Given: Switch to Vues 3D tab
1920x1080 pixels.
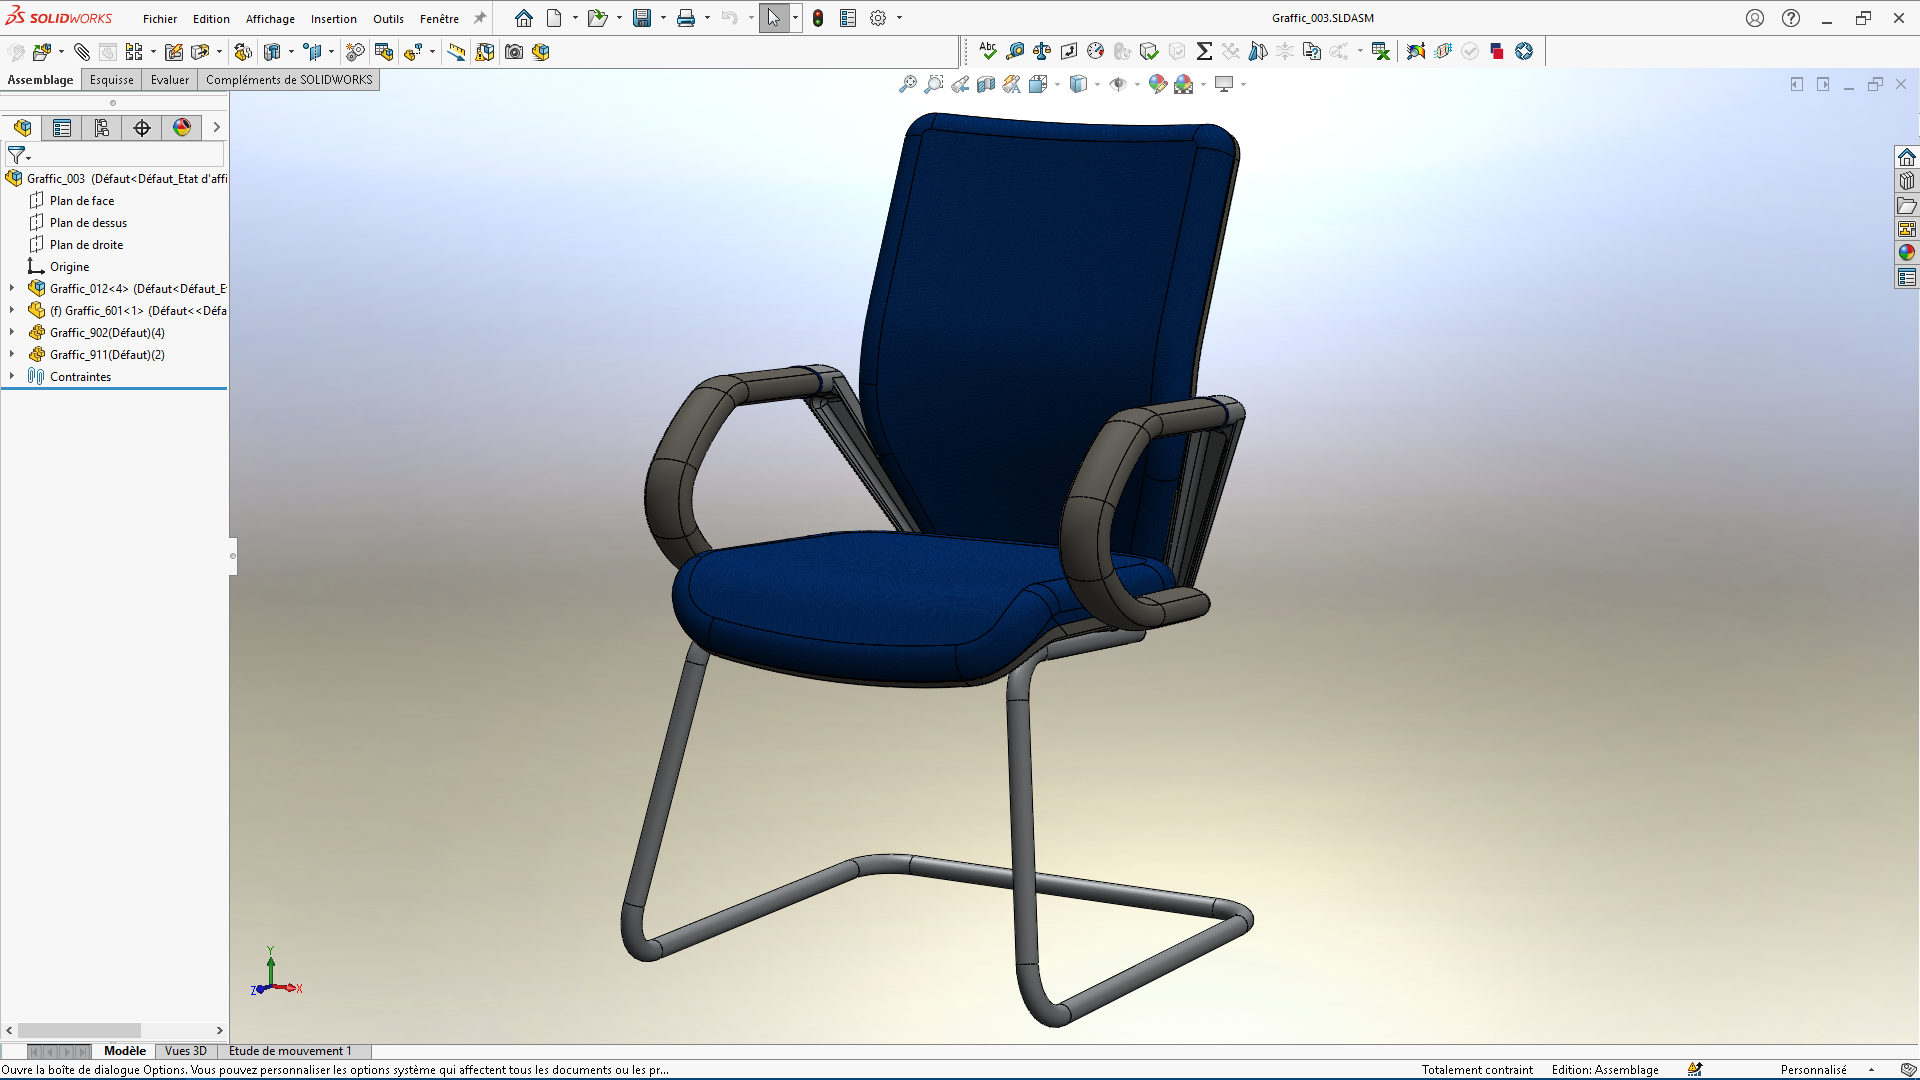Looking at the screenshot, I should pyautogui.click(x=186, y=1051).
